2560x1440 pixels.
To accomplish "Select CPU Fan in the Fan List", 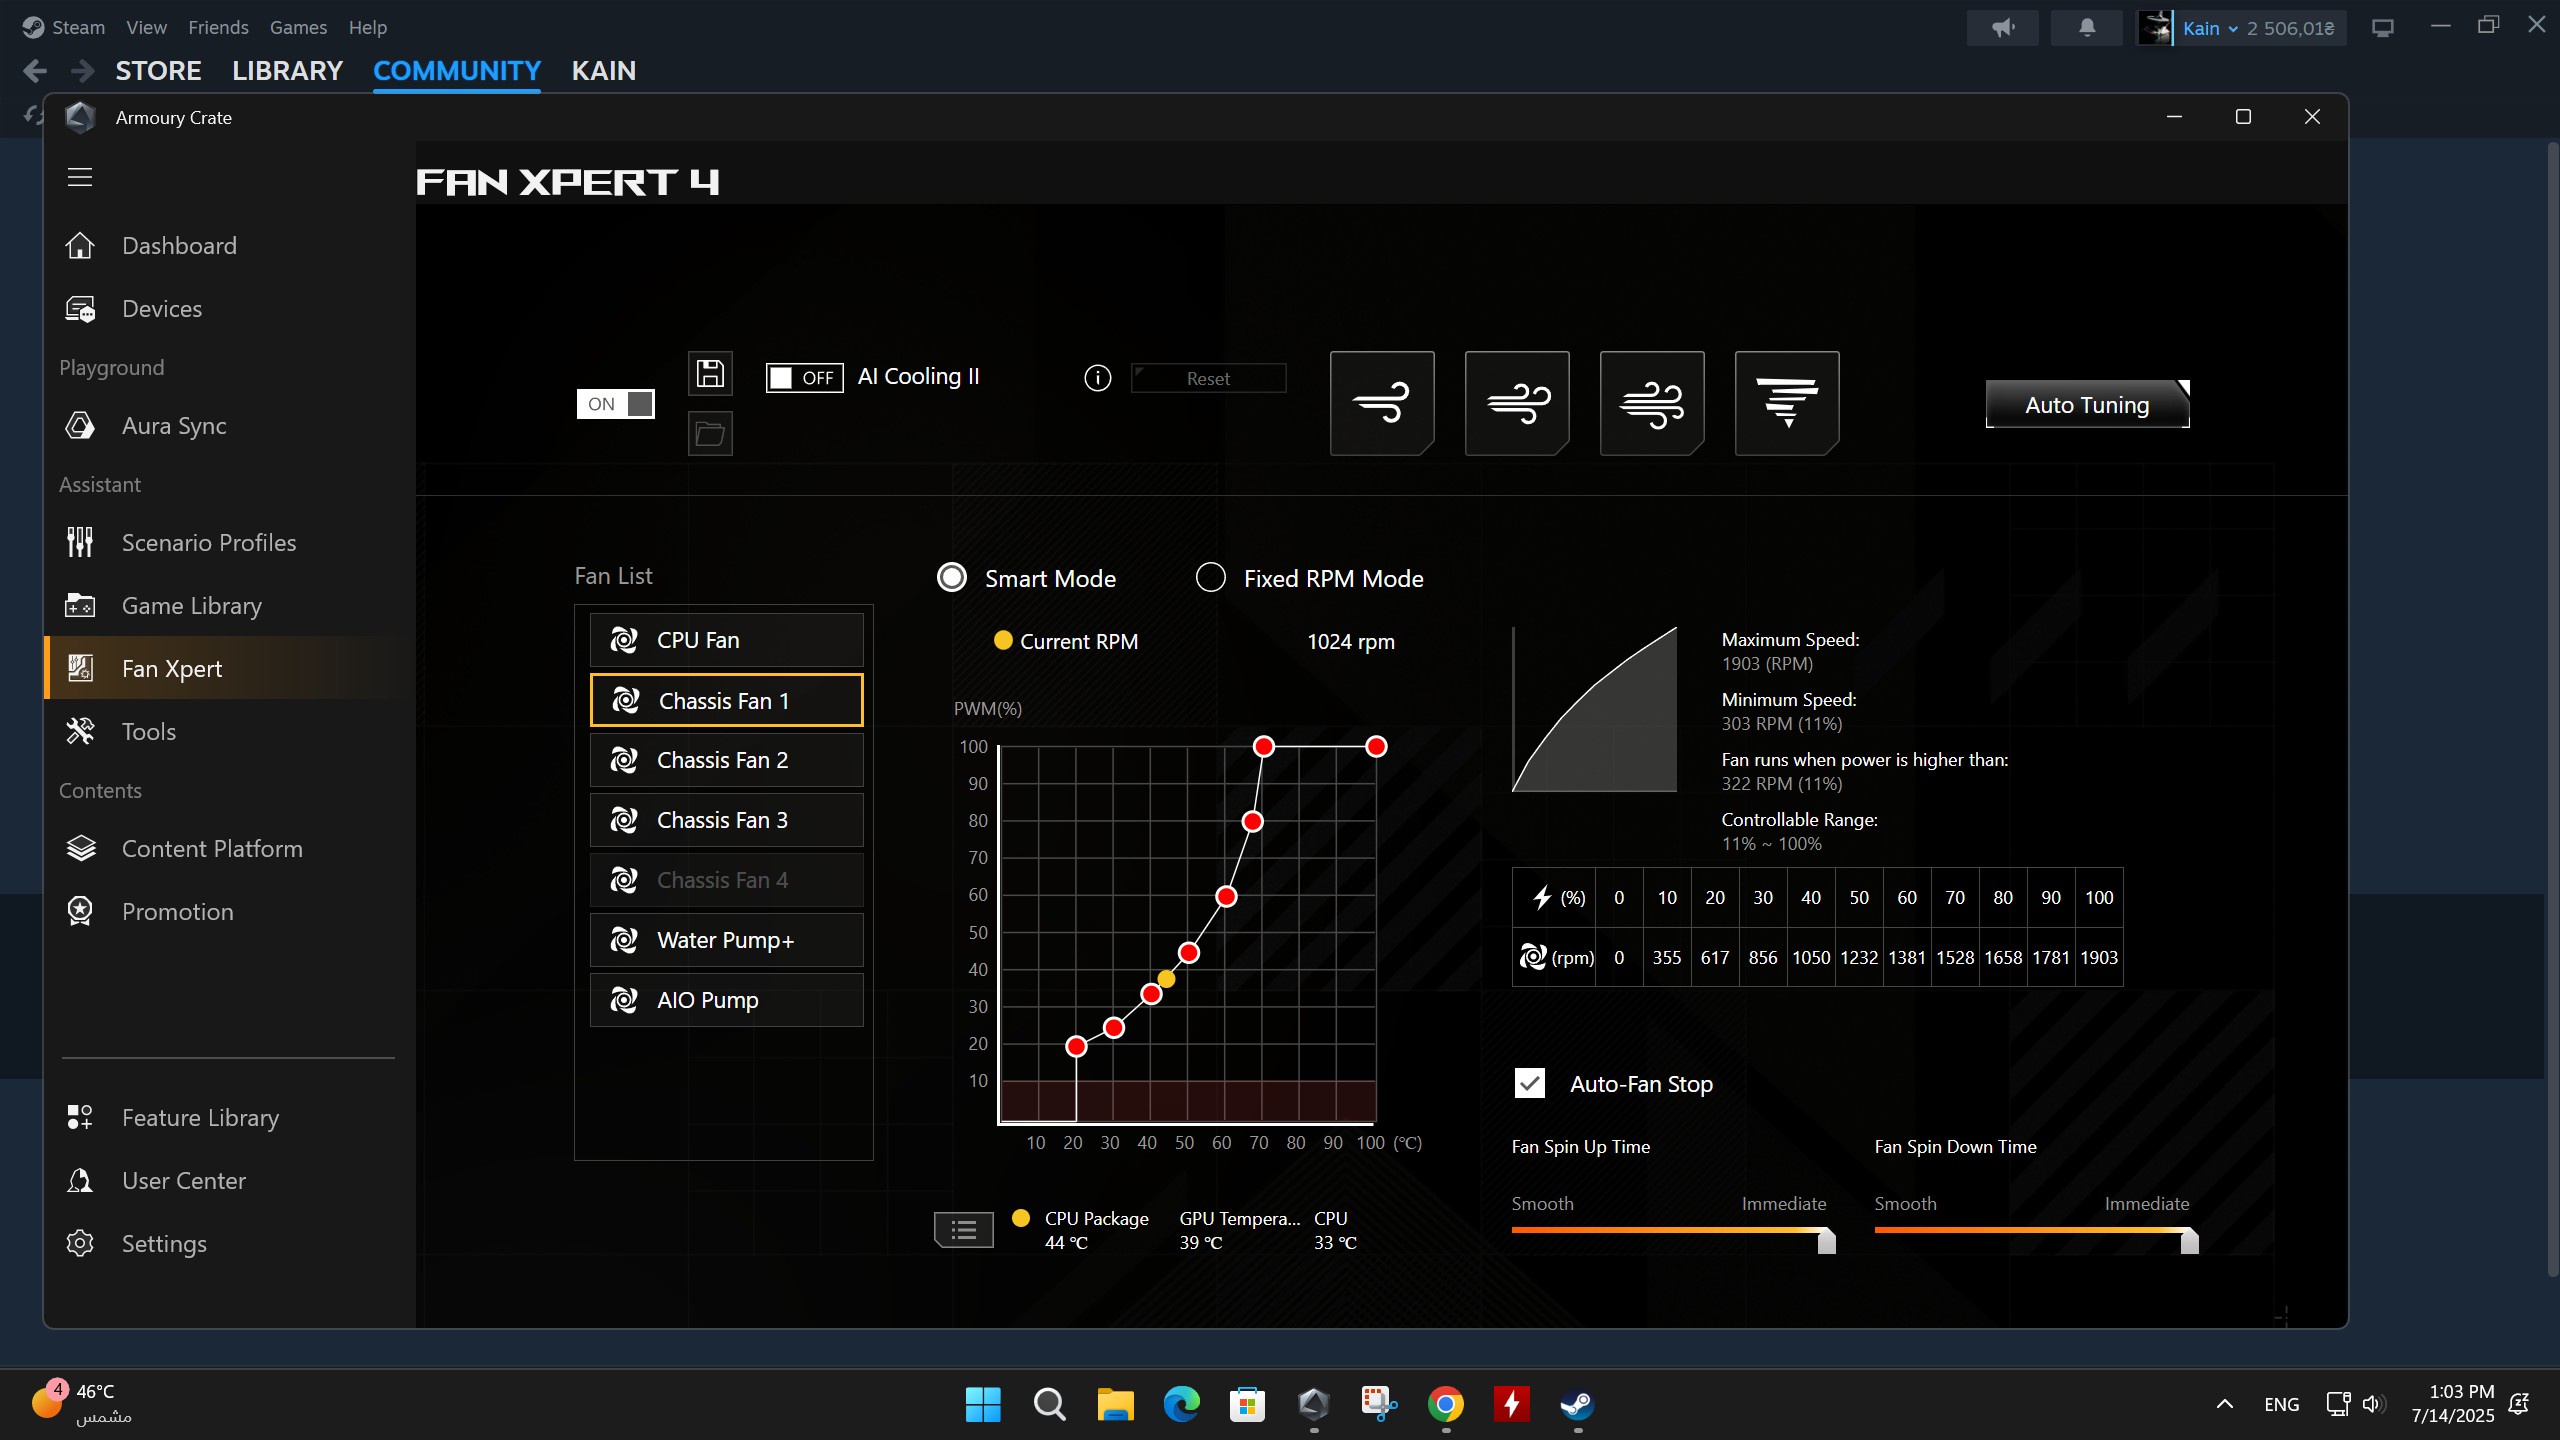I will (x=726, y=640).
